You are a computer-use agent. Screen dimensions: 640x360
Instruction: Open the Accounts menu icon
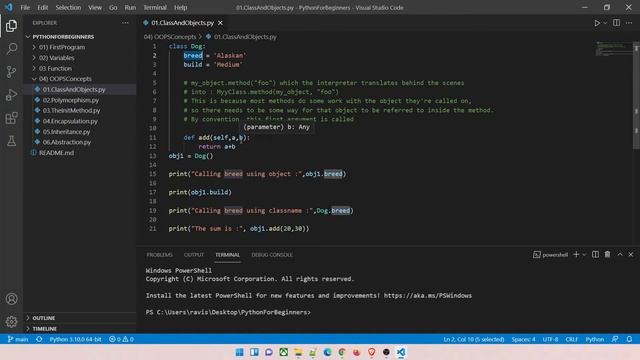coord(11,299)
